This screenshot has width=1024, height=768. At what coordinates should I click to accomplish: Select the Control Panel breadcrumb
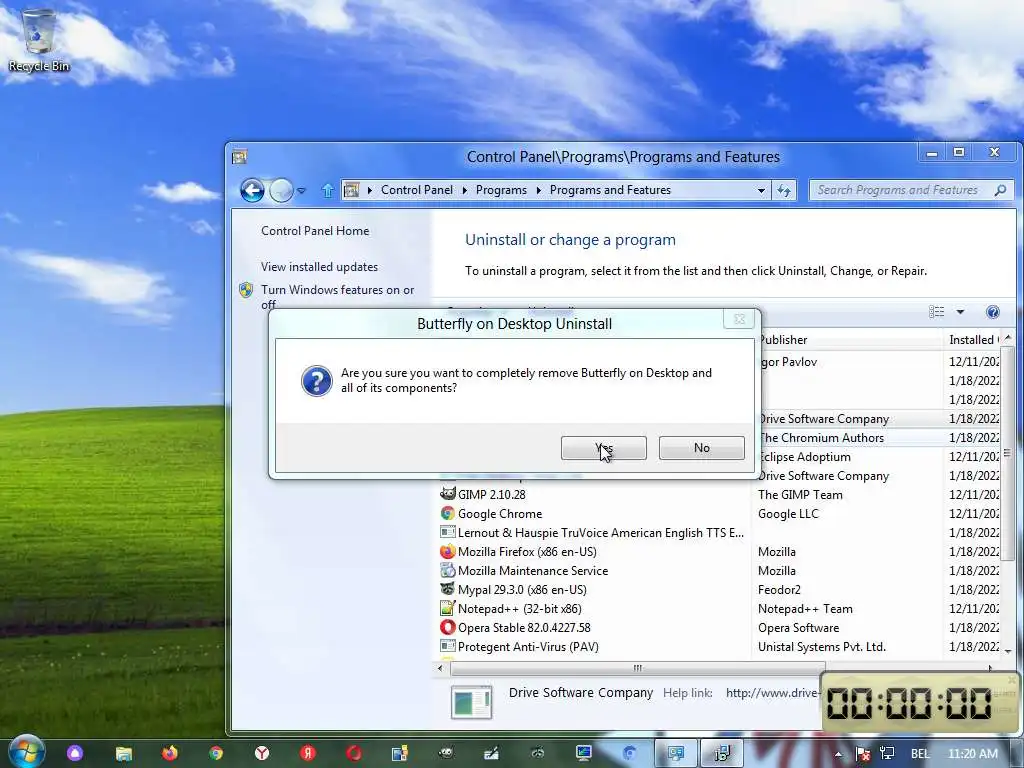417,190
